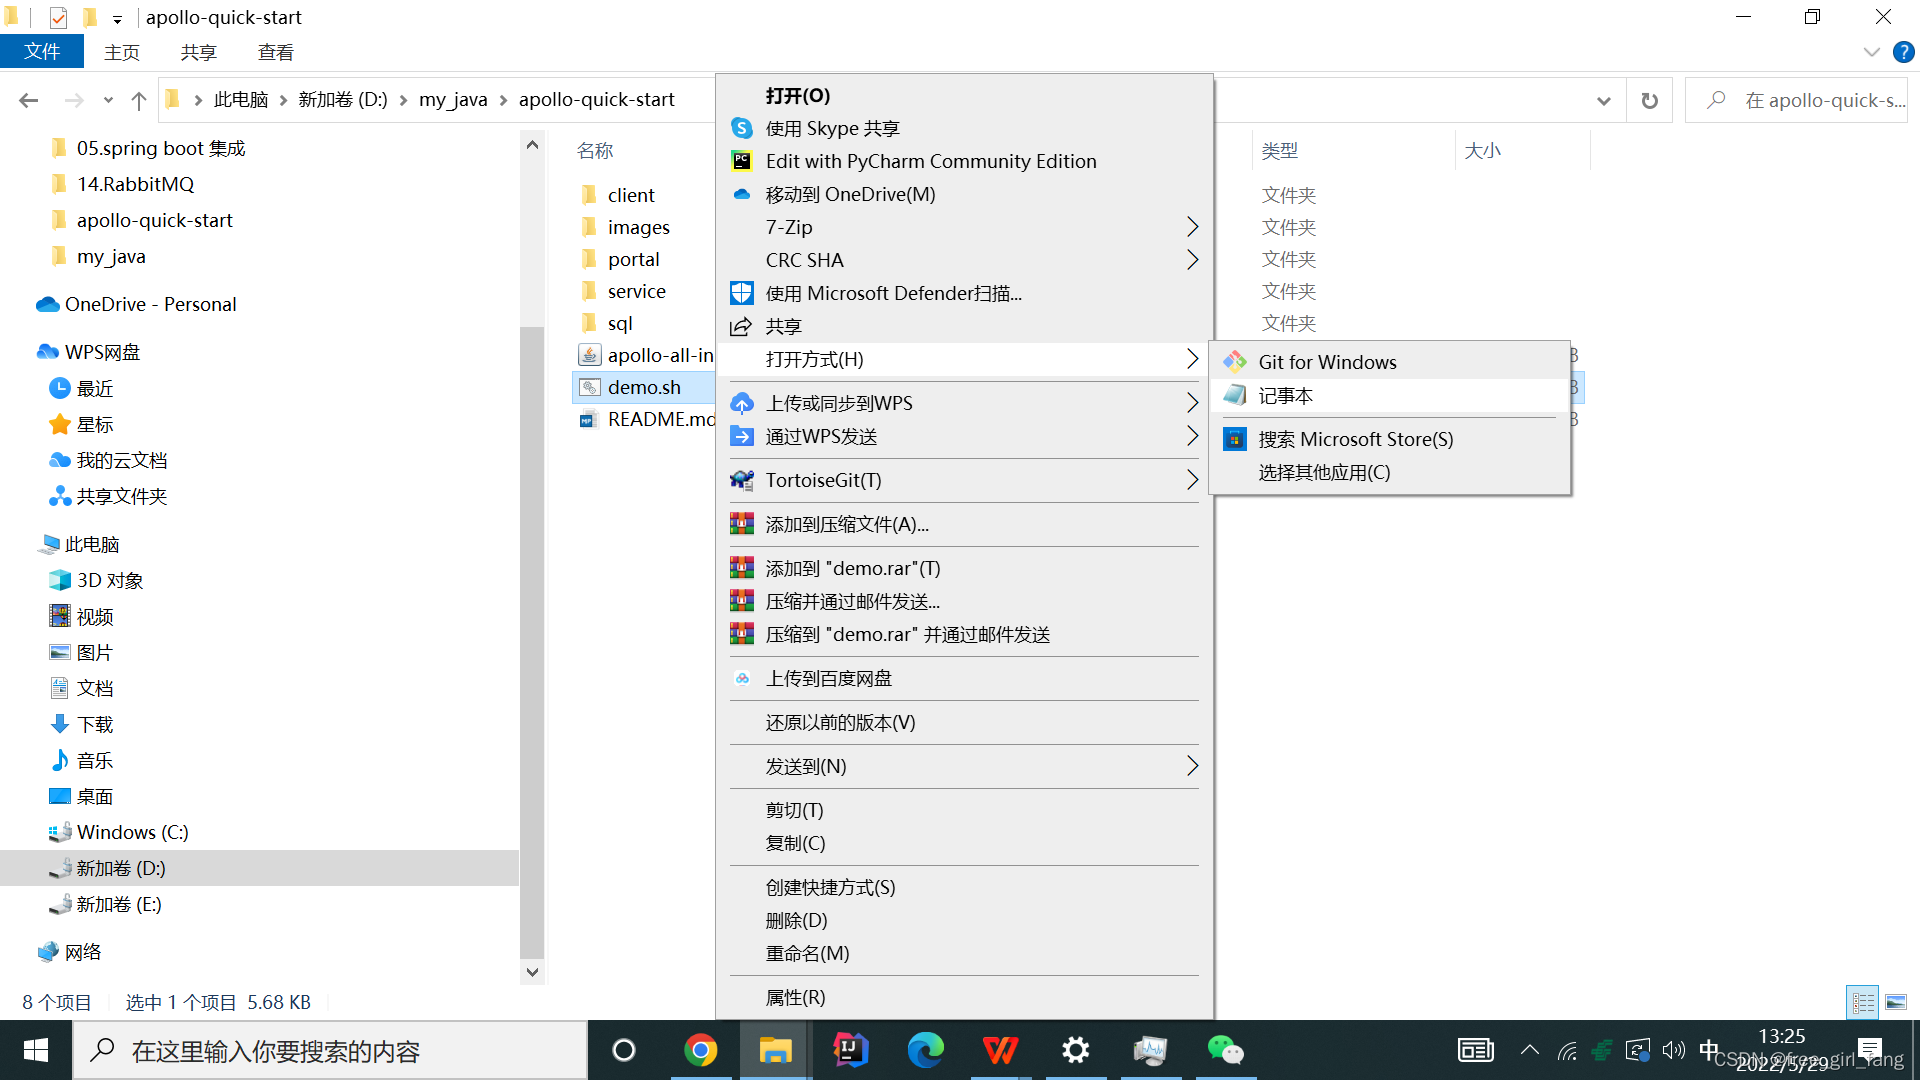The width and height of the screenshot is (1920, 1080).
Task: Click the back navigation arrow
Action: pyautogui.click(x=28, y=100)
